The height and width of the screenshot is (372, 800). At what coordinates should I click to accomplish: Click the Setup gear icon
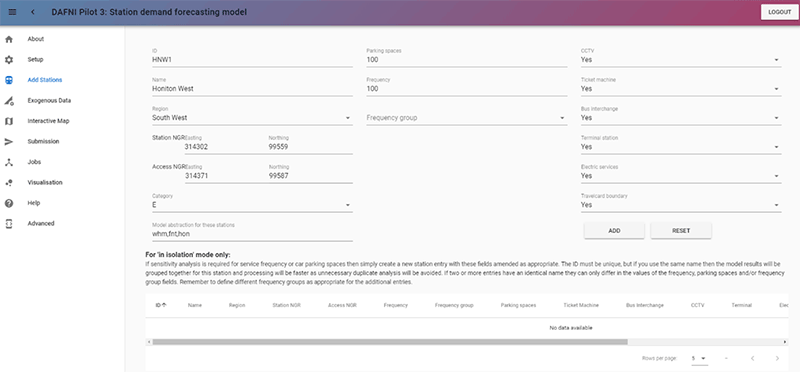[x=9, y=60]
